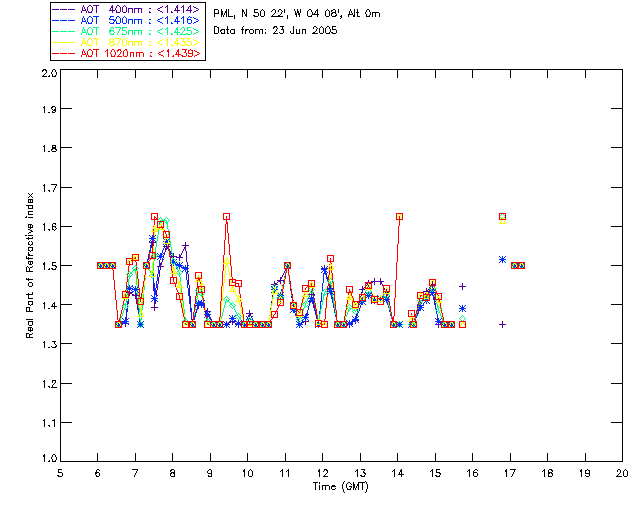This screenshot has height=512, width=640.
Task: Click the y-axis tick label 1.4
Action: 49,305
